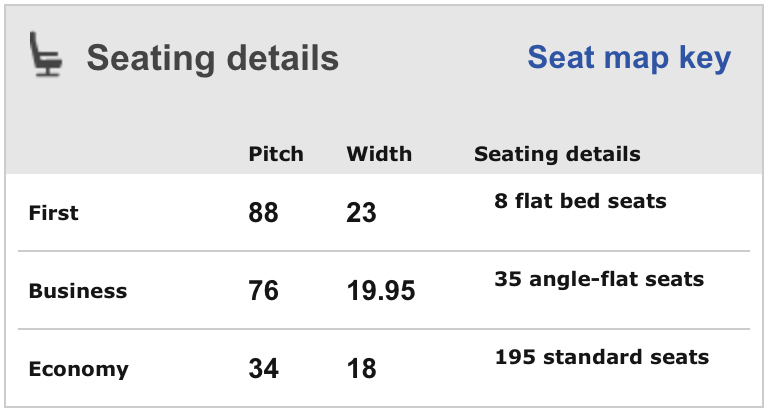This screenshot has height=414, width=770.
Task: Open the Seat map key link
Action: 629,58
